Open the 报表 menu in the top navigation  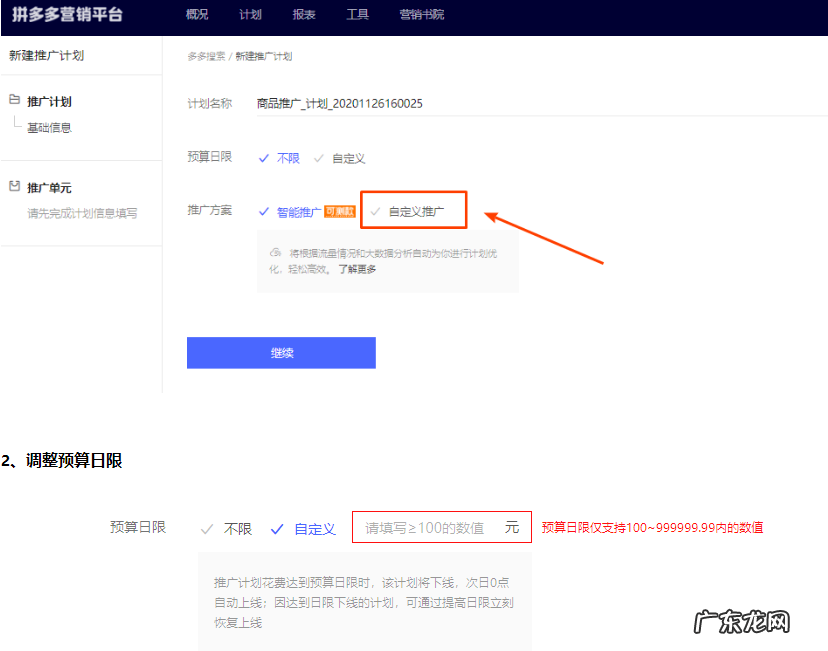[x=303, y=15]
